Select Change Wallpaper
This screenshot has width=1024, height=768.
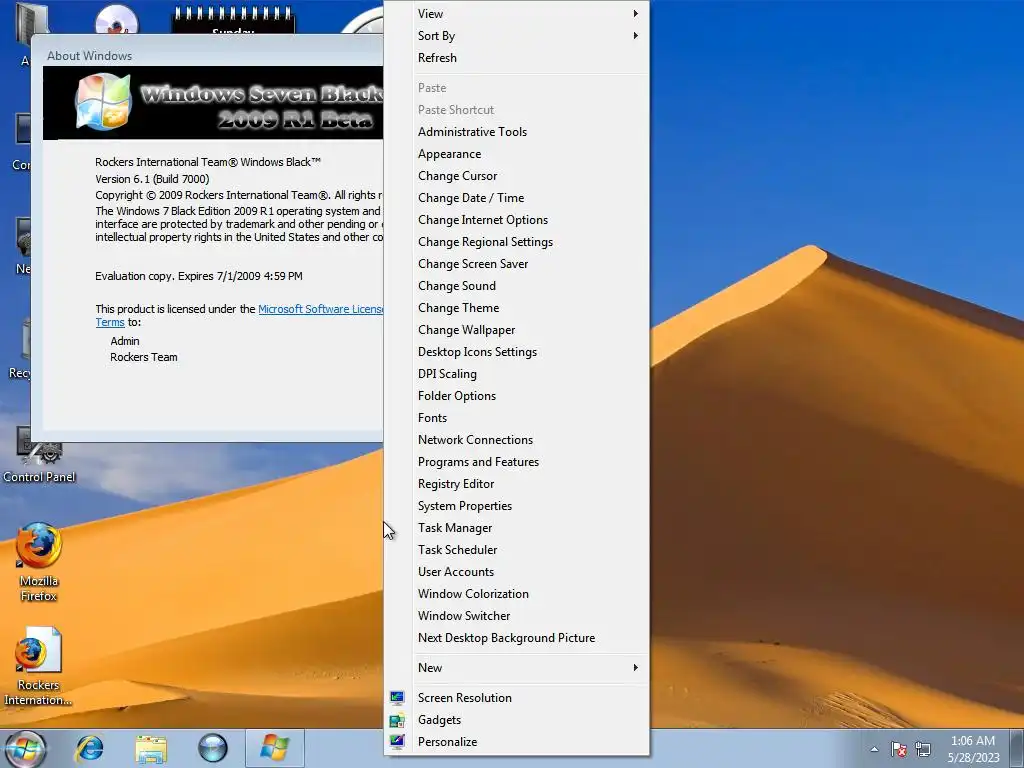517,330
